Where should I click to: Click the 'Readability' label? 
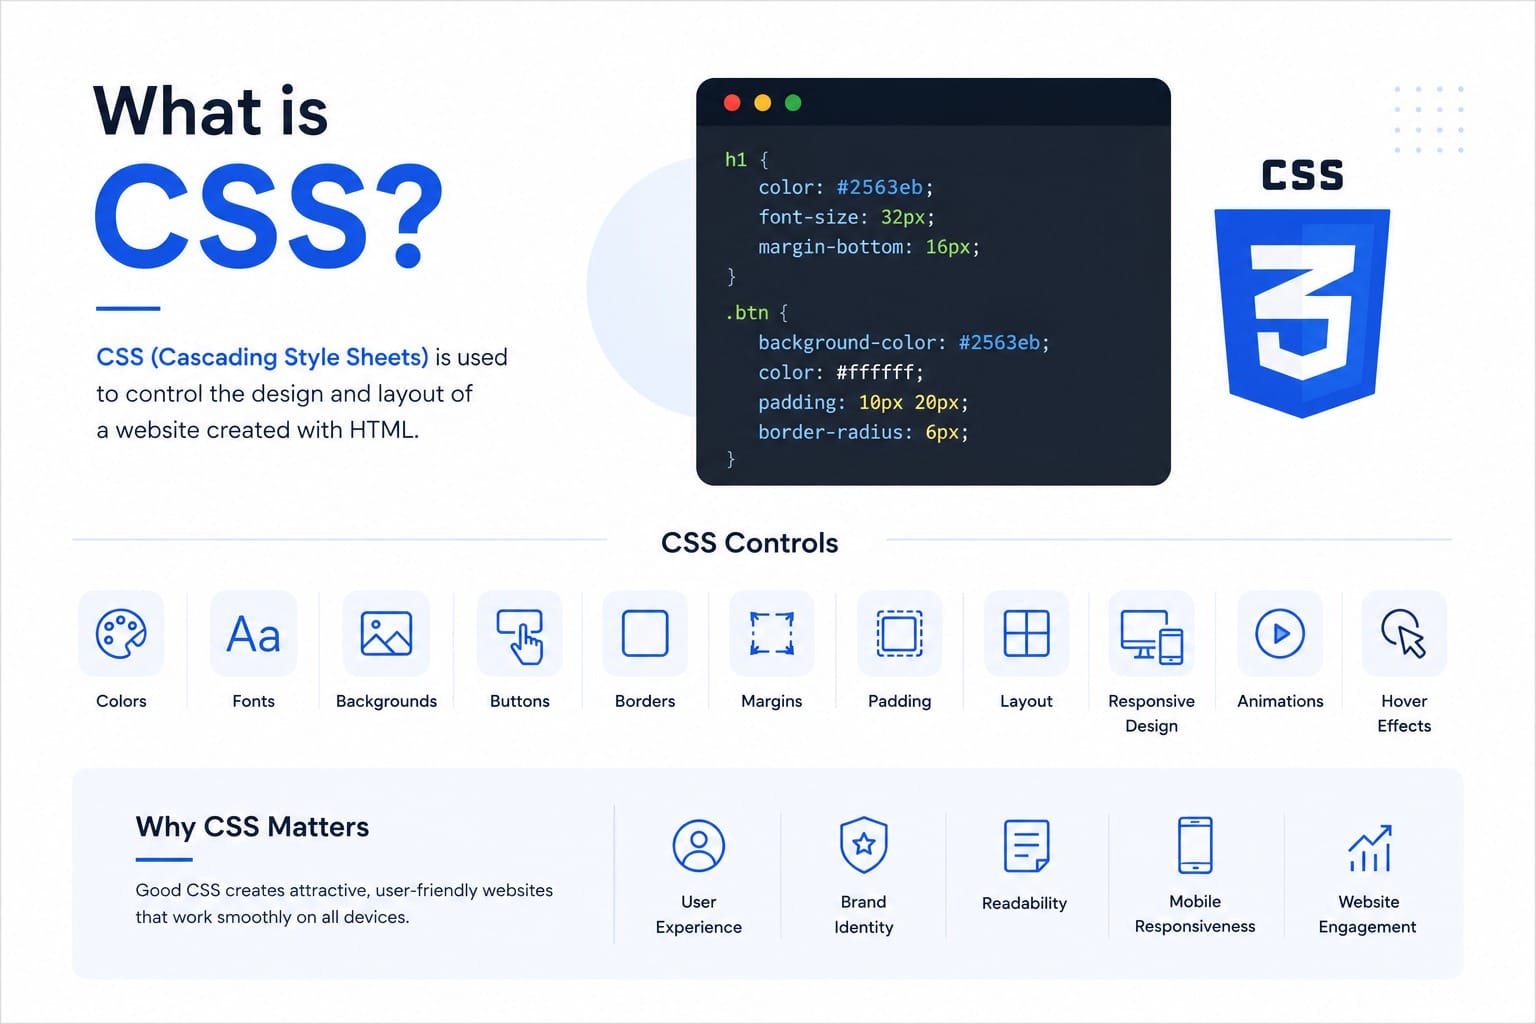(1025, 903)
